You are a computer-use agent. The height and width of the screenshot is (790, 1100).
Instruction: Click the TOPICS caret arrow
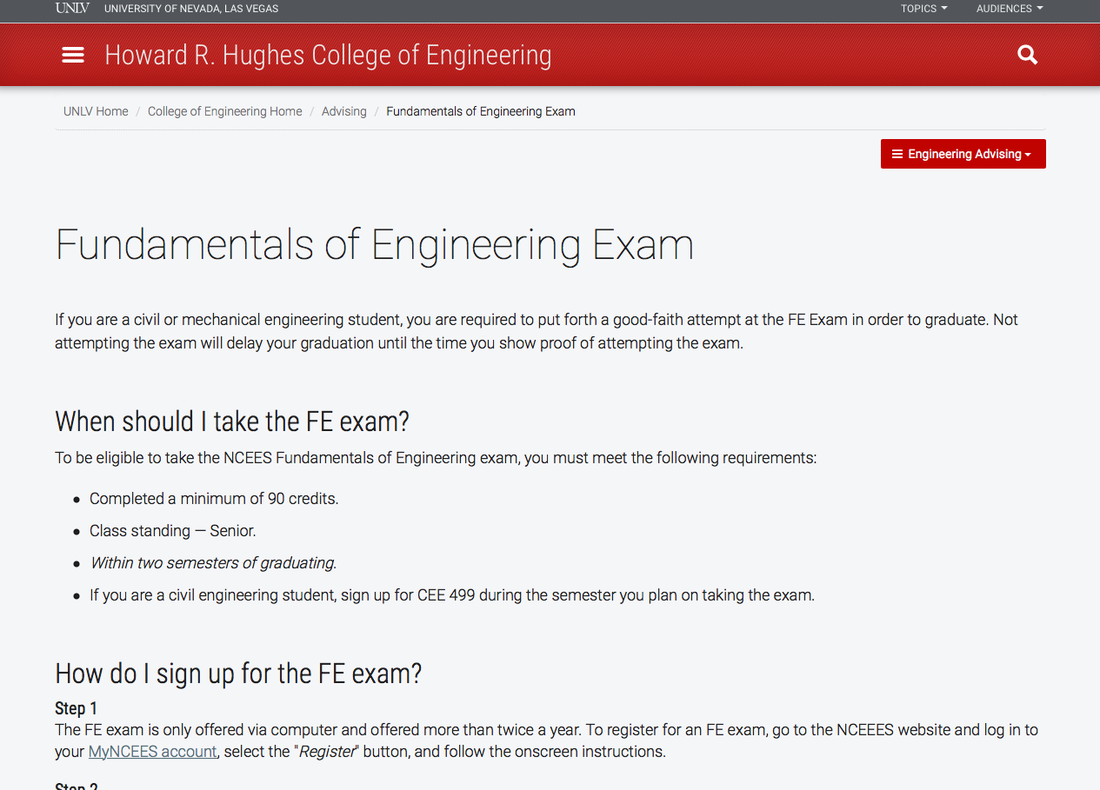[x=944, y=8]
